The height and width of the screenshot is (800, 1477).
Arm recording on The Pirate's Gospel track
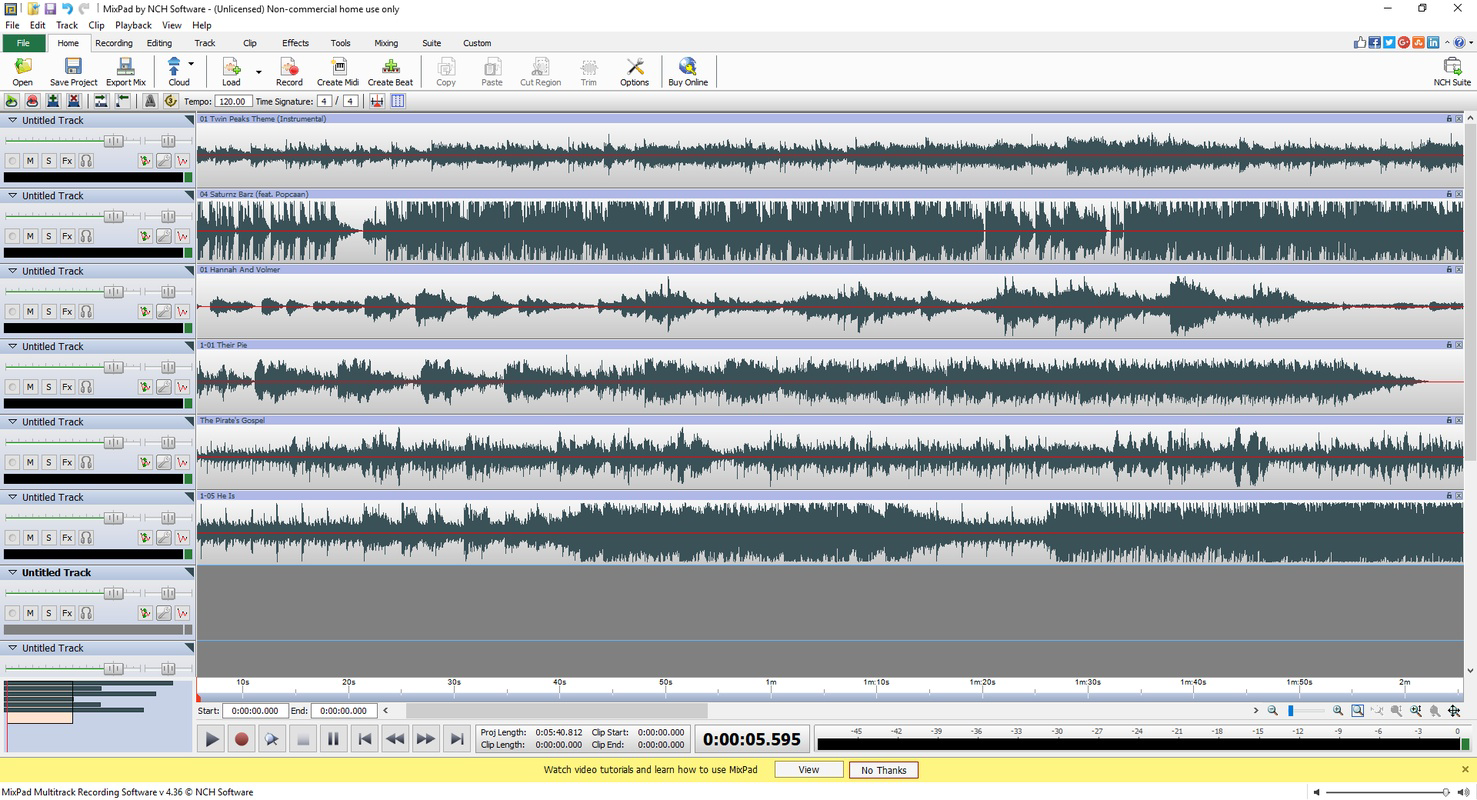pos(12,462)
